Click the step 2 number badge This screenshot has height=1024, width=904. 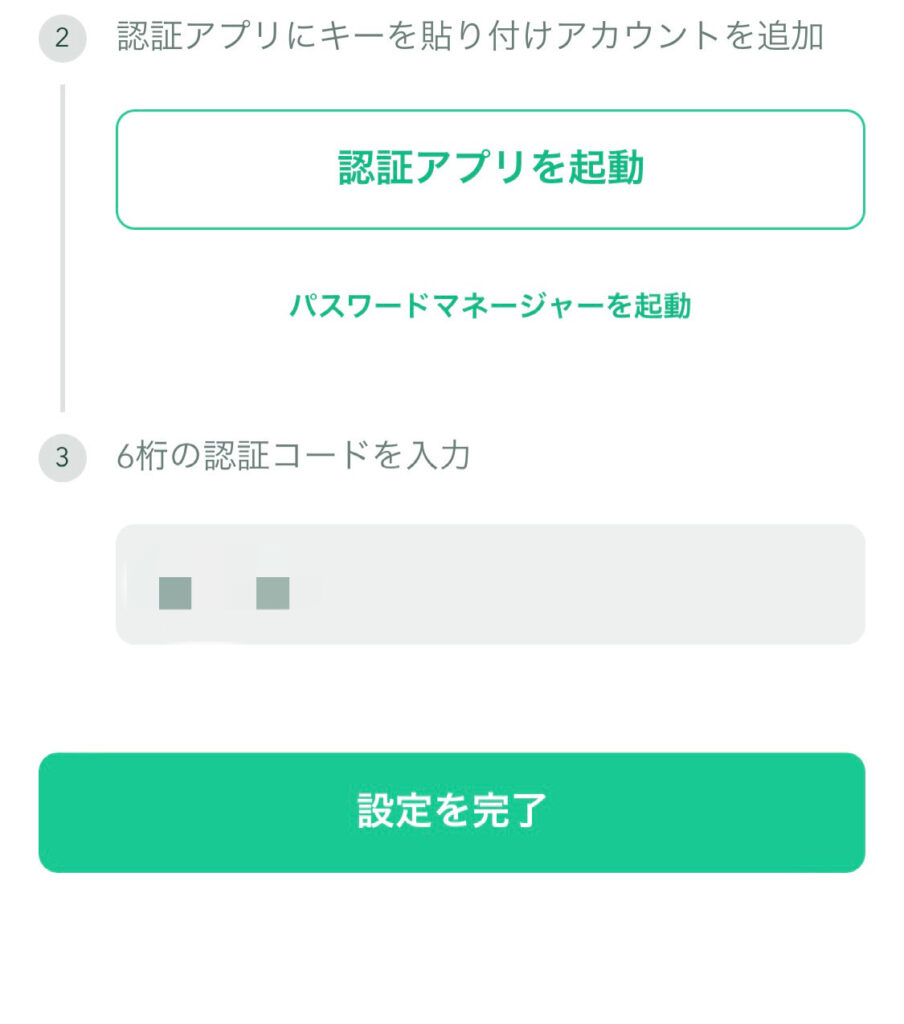pyautogui.click(x=62, y=38)
